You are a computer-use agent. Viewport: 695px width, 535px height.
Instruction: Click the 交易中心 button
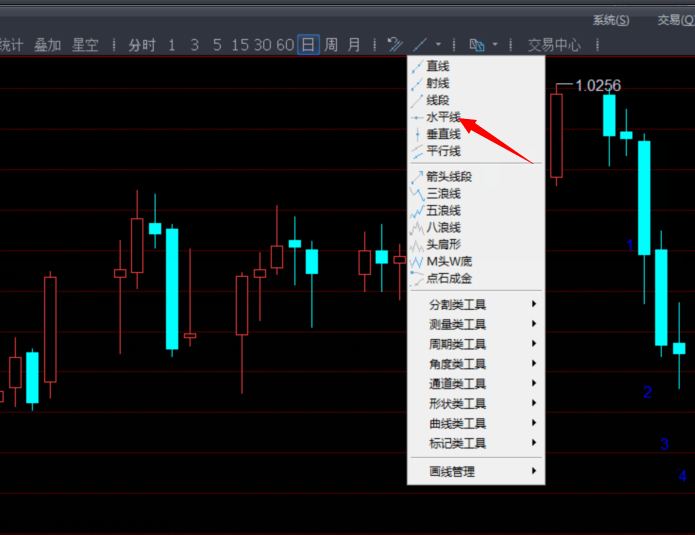[554, 45]
